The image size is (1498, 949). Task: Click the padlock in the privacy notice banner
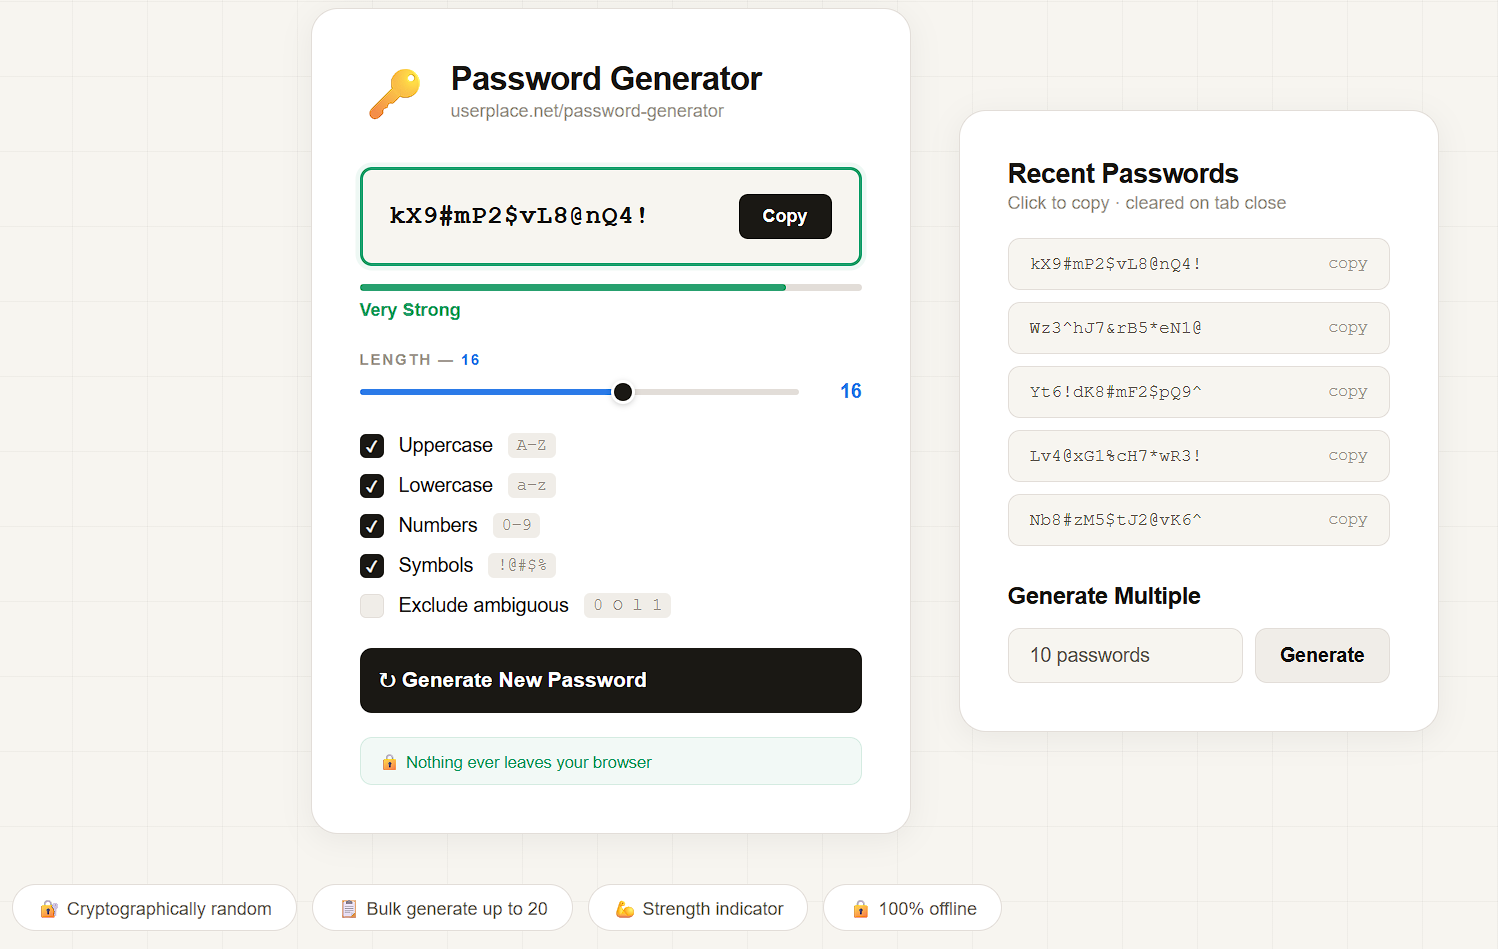pos(389,761)
